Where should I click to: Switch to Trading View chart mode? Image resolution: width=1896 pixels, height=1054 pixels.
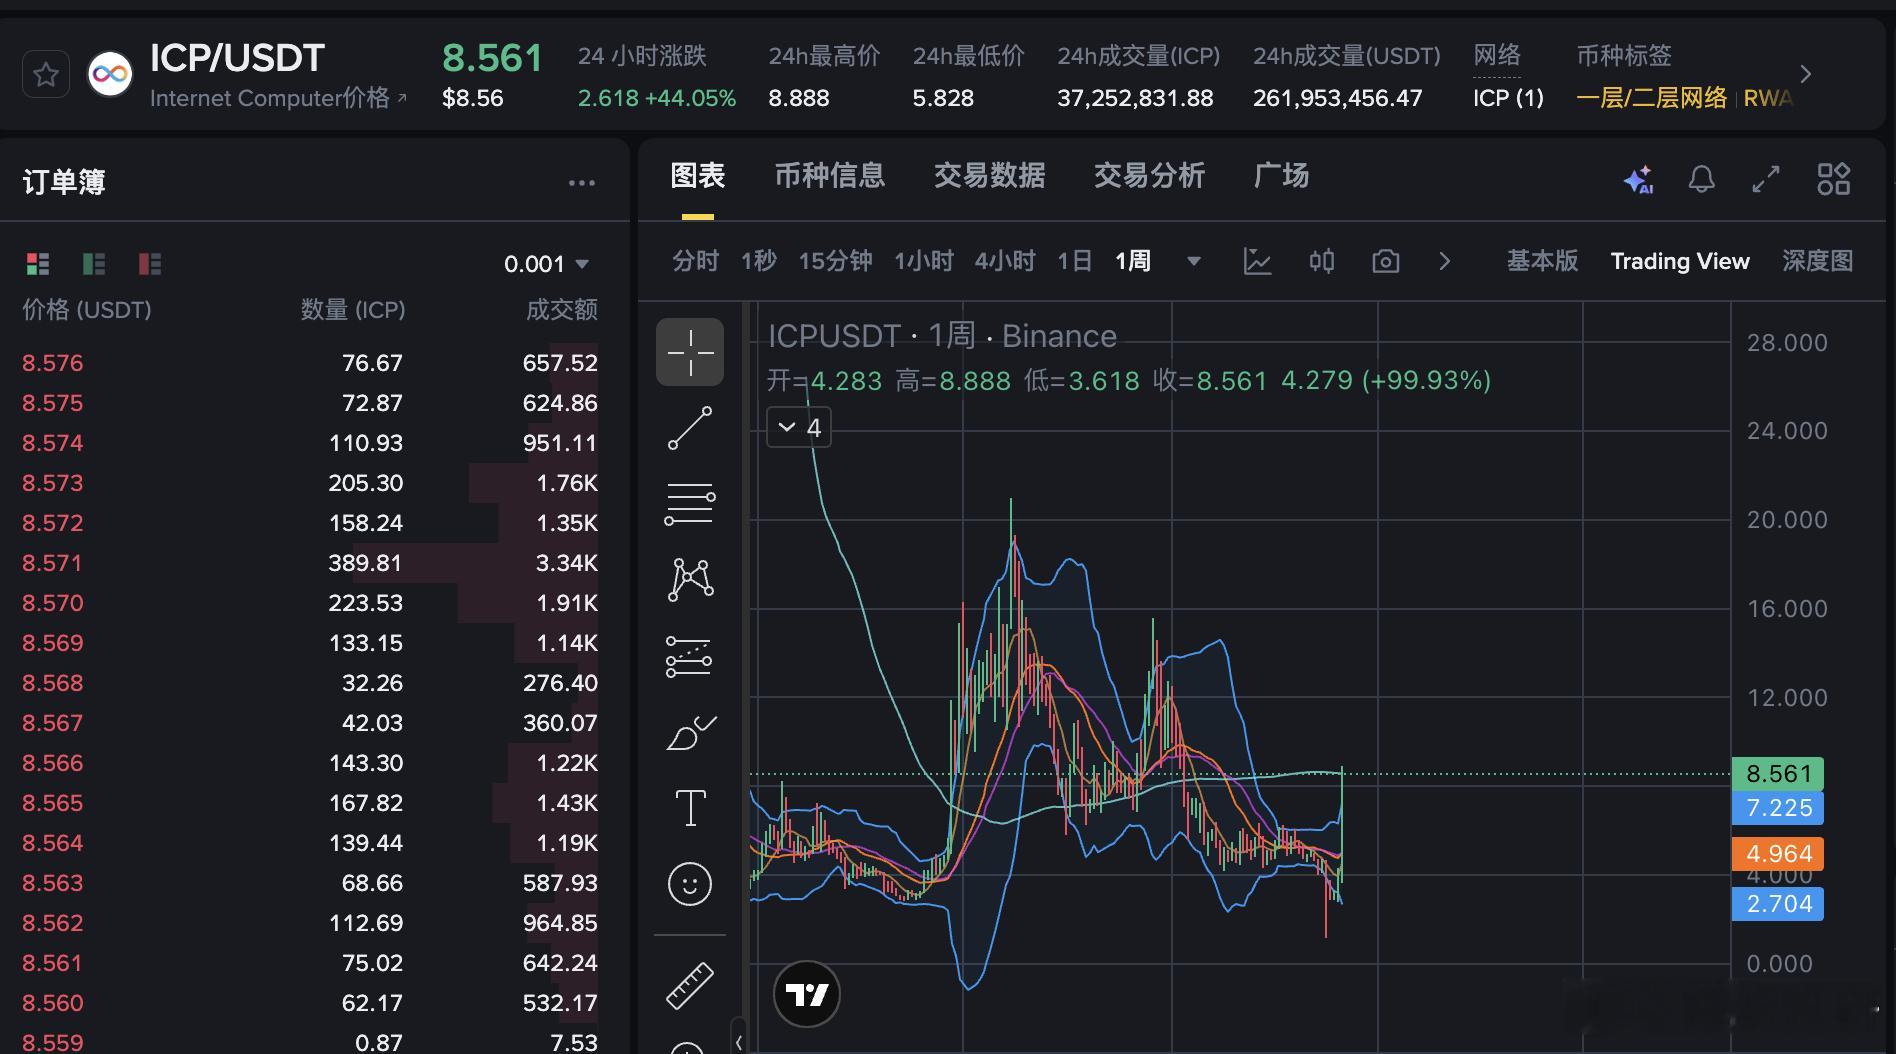tap(1680, 261)
